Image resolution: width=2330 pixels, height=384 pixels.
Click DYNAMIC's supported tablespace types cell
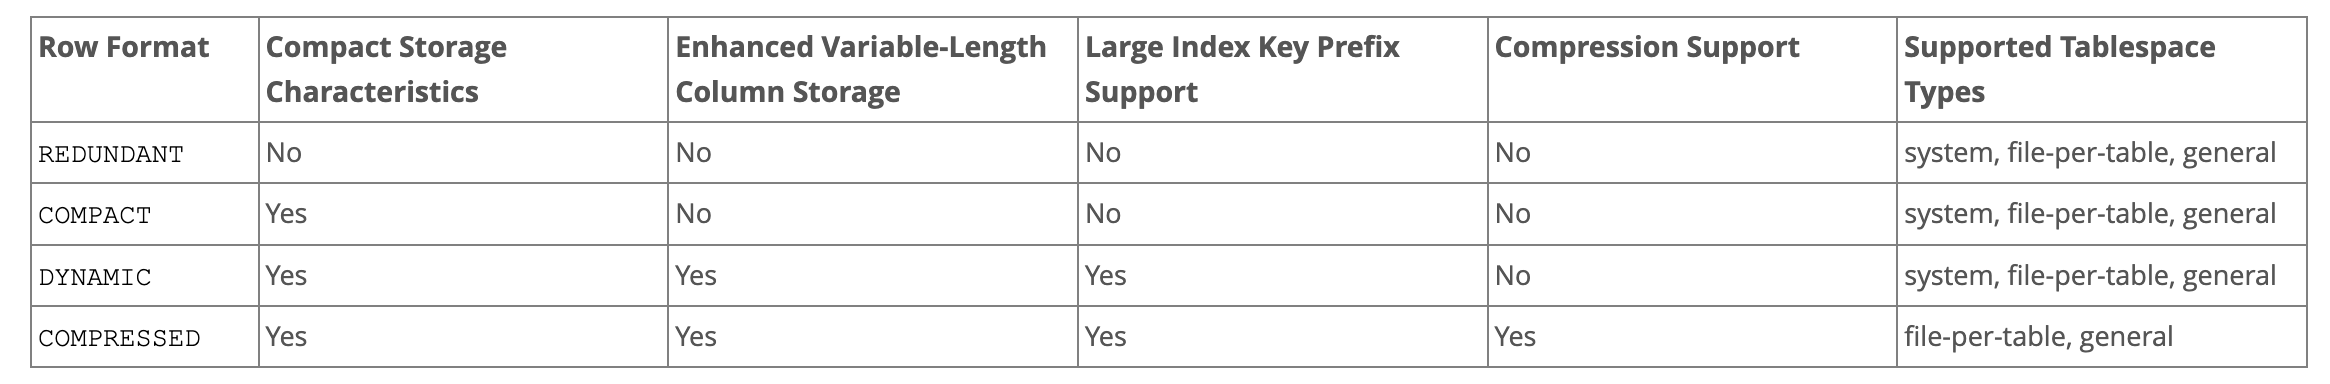click(x=2102, y=275)
